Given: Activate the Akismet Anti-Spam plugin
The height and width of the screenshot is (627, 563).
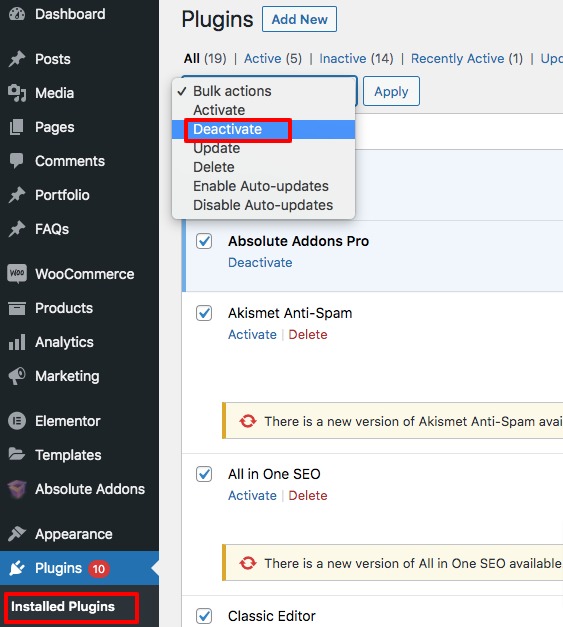Looking at the screenshot, I should (x=252, y=335).
